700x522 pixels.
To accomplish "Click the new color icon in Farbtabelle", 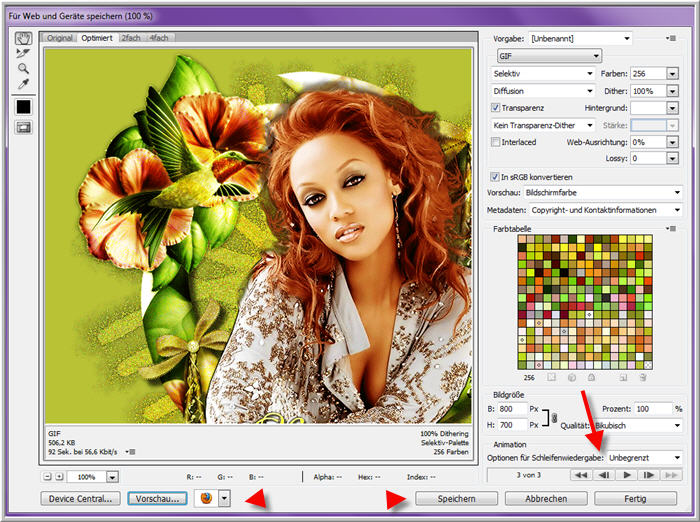I will pyautogui.click(x=623, y=377).
